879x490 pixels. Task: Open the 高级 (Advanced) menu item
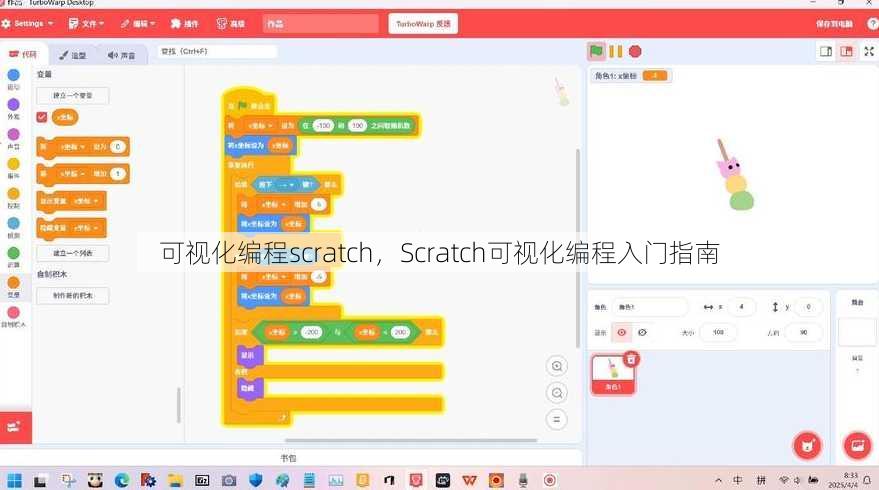coord(230,24)
